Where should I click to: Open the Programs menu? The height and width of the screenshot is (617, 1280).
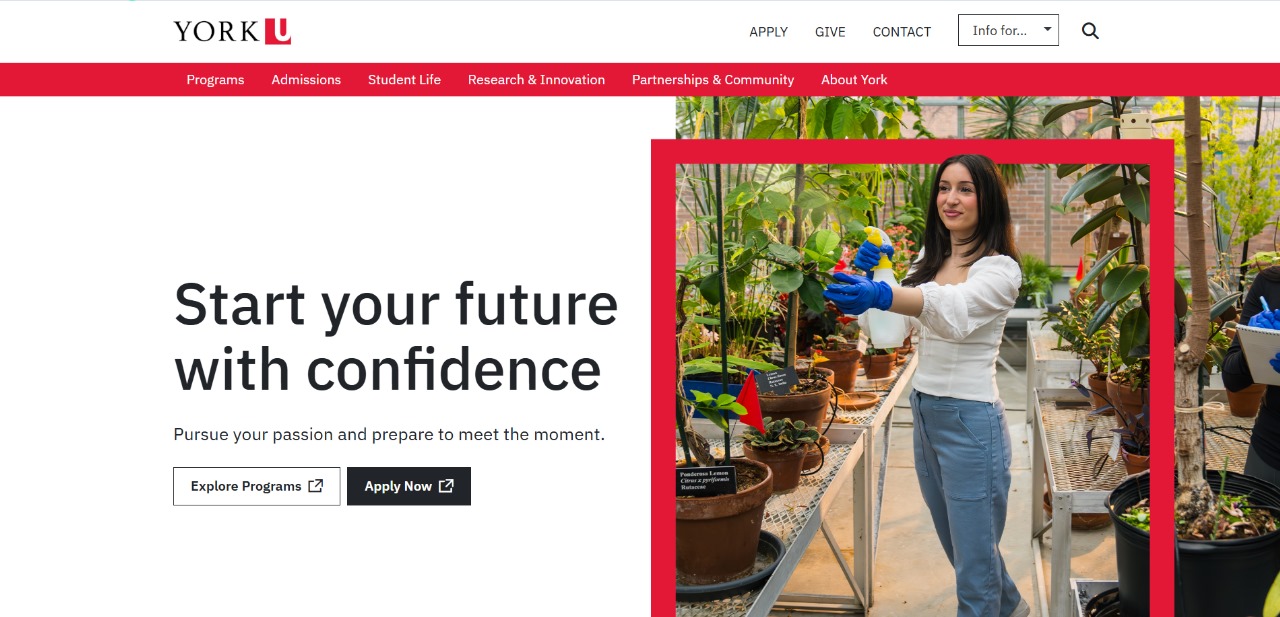pos(215,80)
